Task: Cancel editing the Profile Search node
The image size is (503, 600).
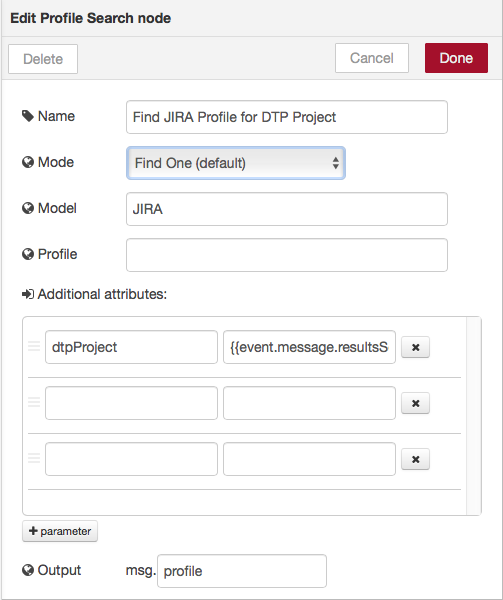Action: [372, 58]
